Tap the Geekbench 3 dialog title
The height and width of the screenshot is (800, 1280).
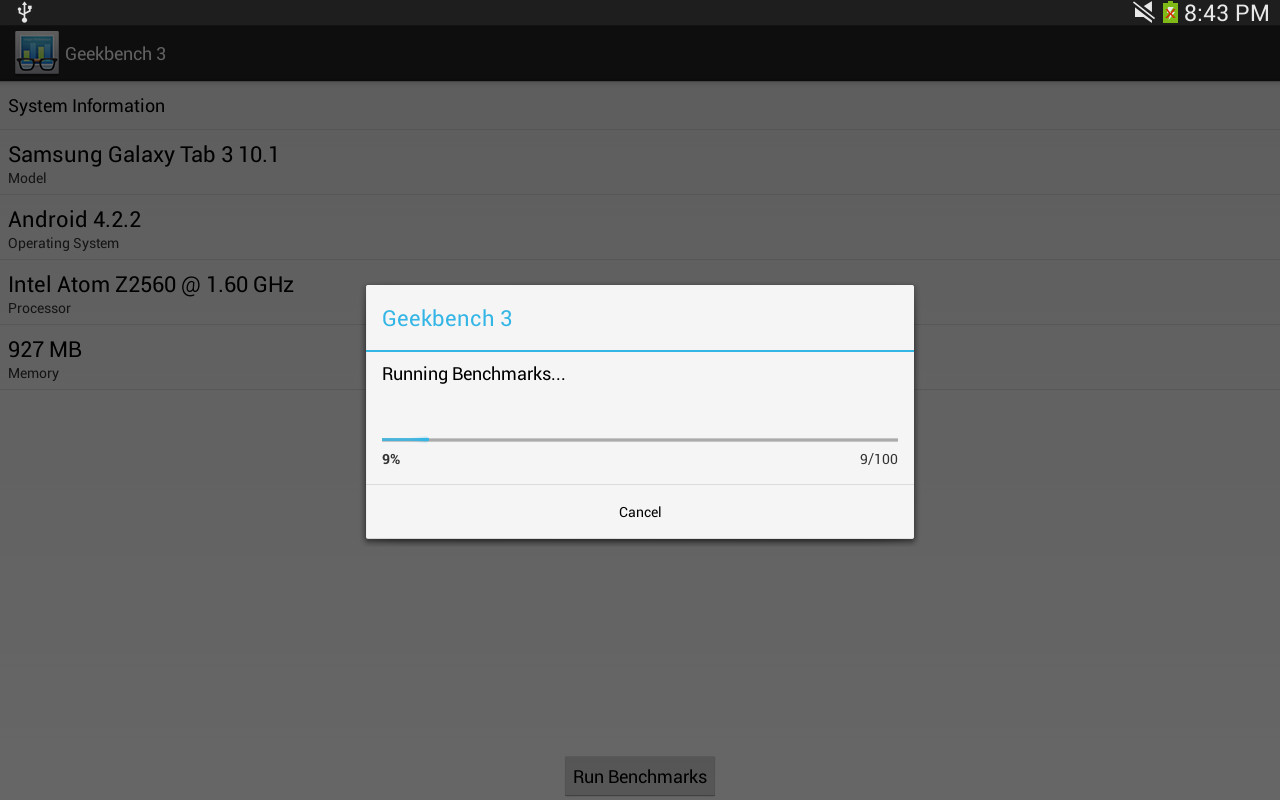pos(447,318)
